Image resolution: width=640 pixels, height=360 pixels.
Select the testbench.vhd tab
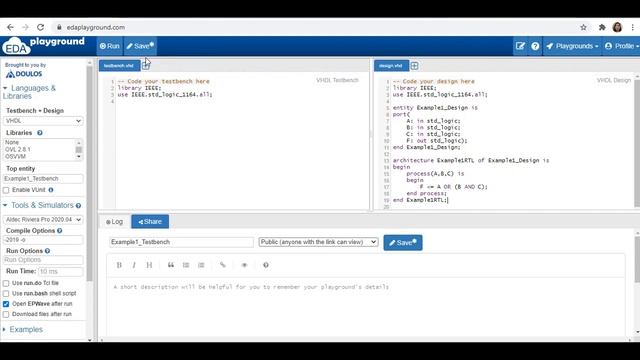119,66
